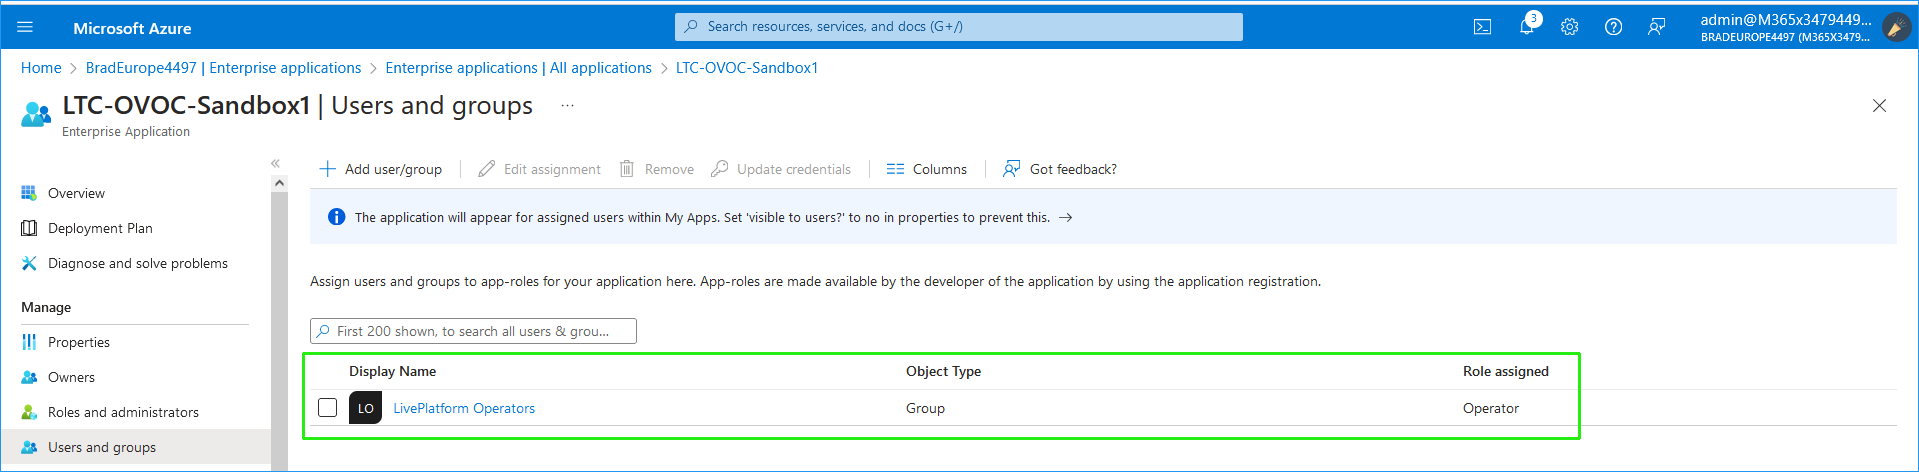Follow the arrow in the info banner
Image resolution: width=1919 pixels, height=472 pixels.
pos(1066,217)
